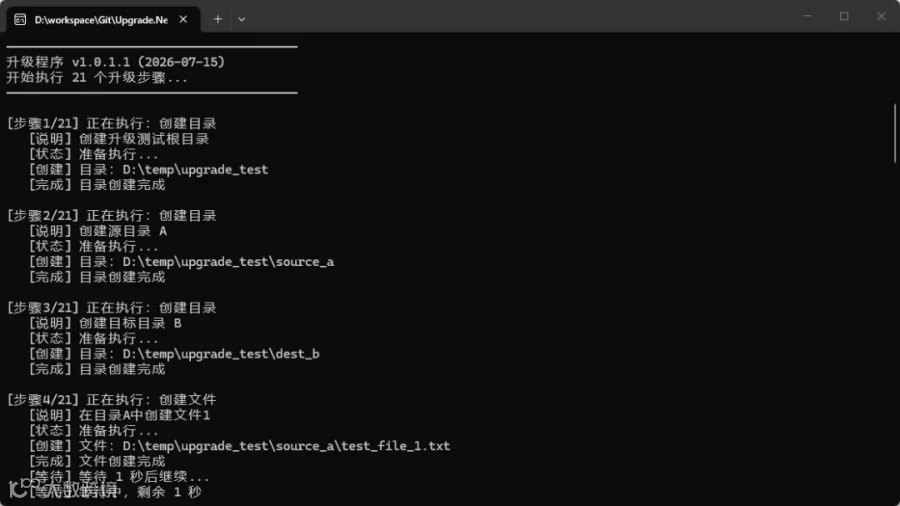The image size is (900, 506).
Task: Minimize the terminal window
Action: [807, 16]
